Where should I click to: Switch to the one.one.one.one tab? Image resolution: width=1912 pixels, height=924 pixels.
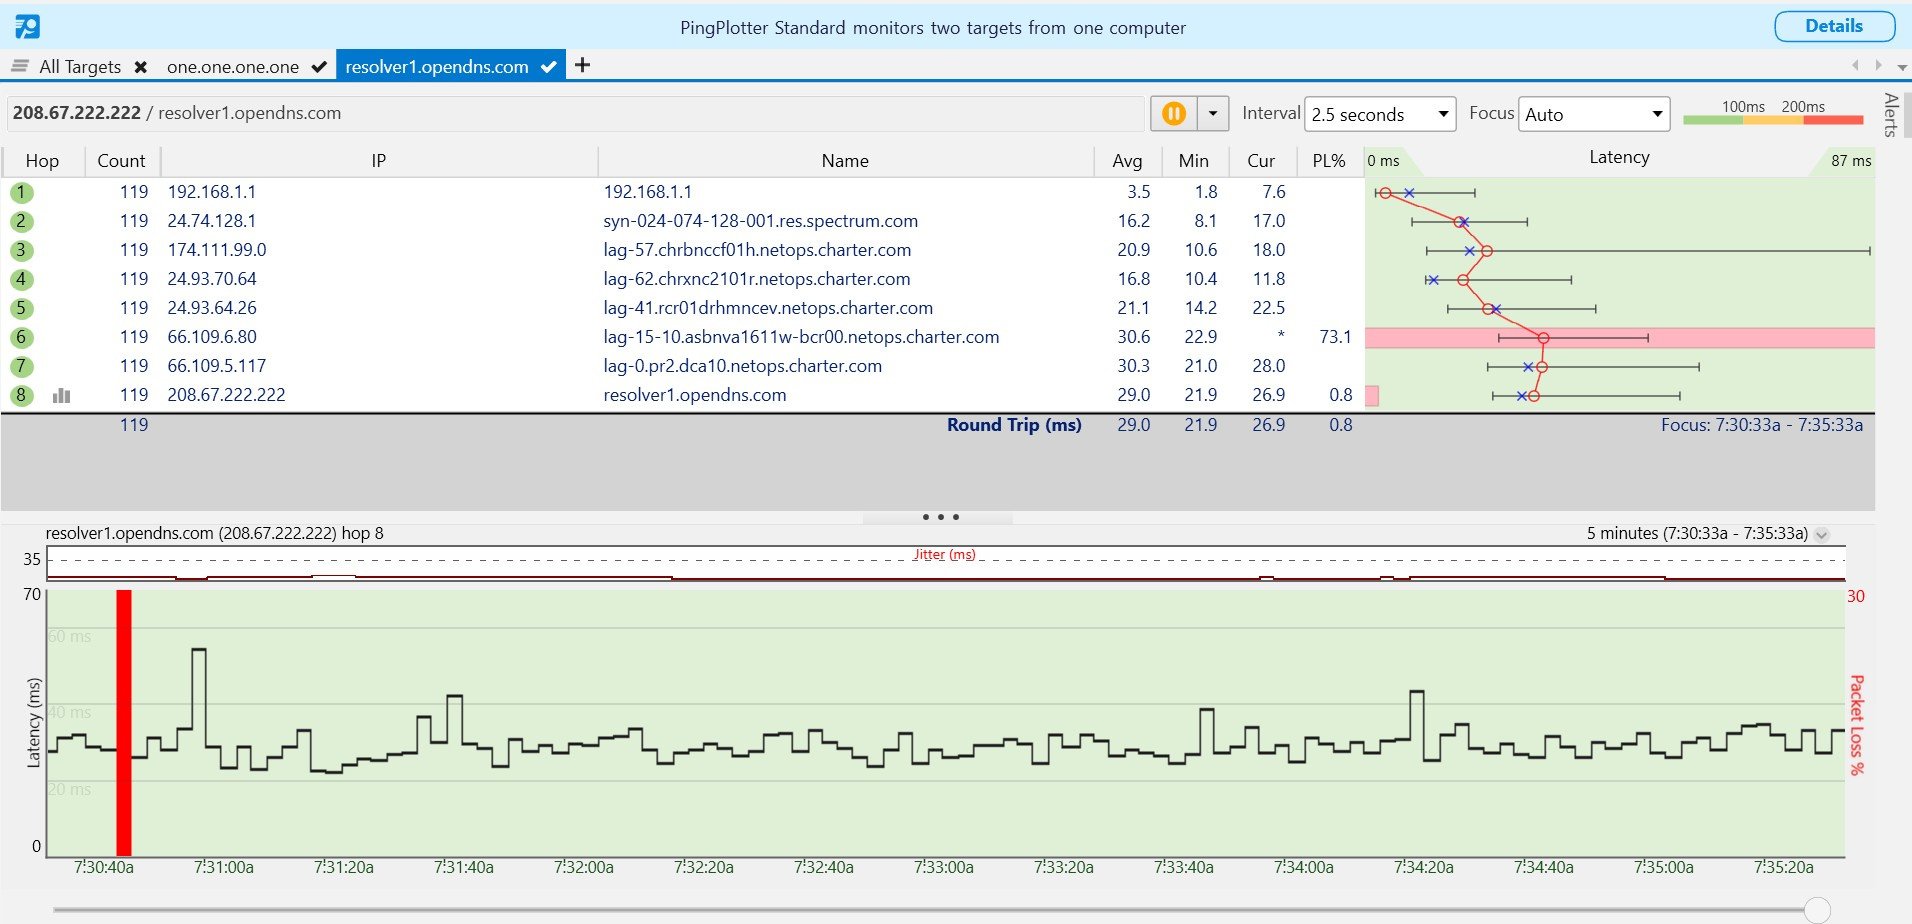pyautogui.click(x=232, y=67)
